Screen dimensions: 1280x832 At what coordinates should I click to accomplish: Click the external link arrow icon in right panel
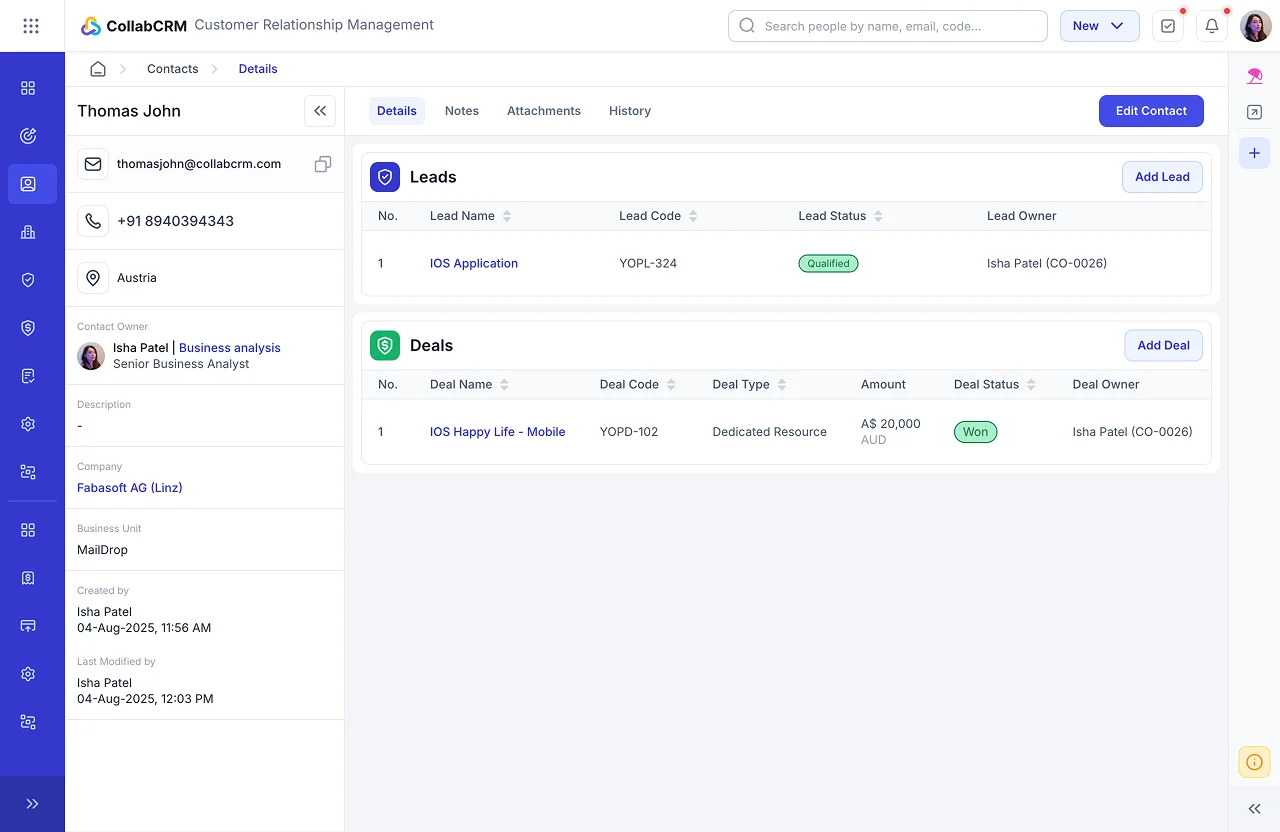tap(1254, 113)
